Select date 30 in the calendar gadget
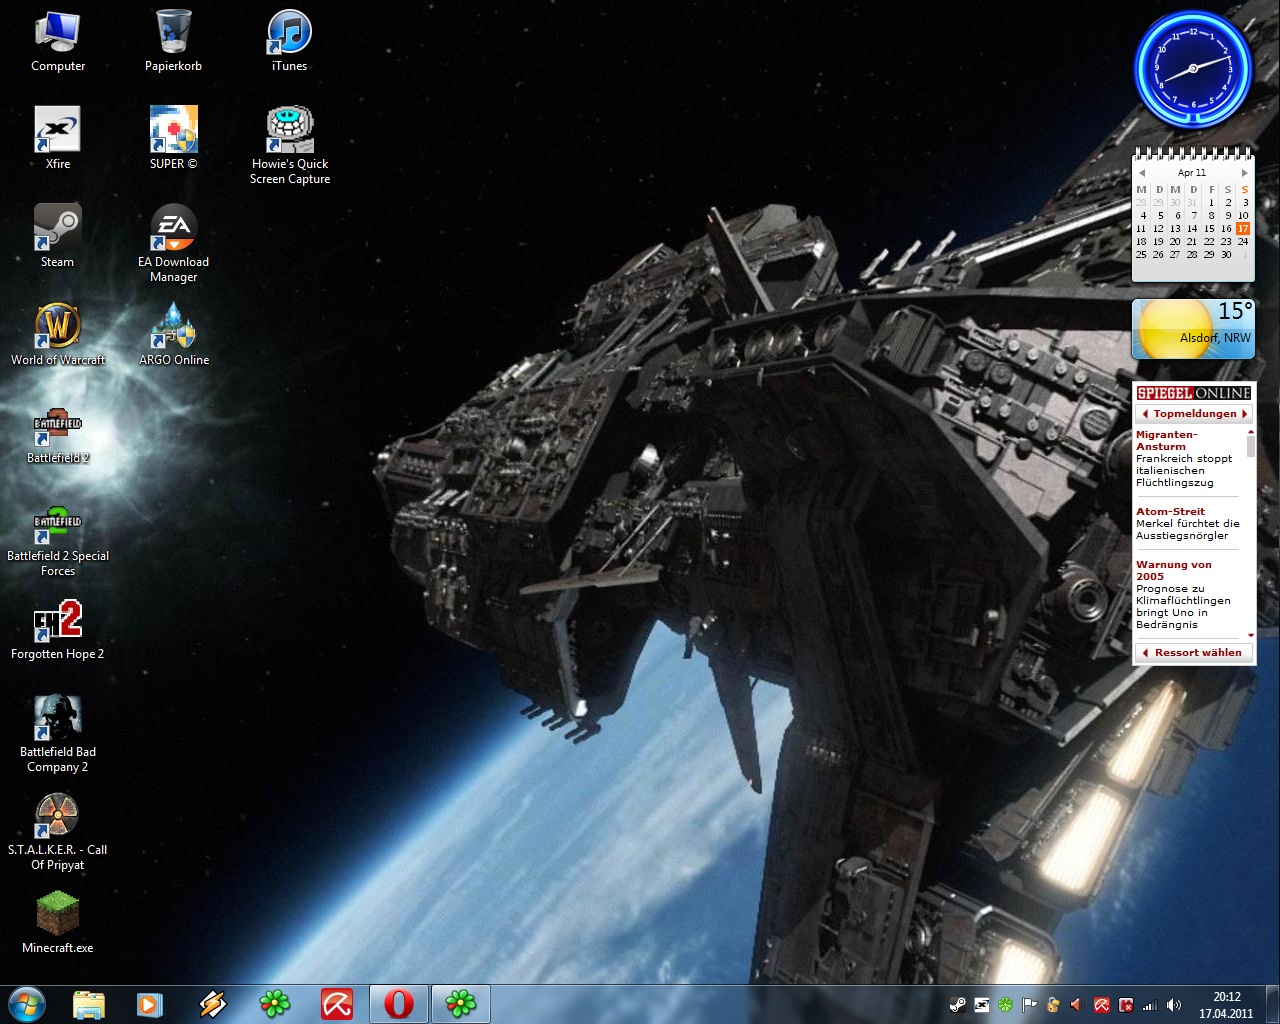The height and width of the screenshot is (1024, 1280). [x=1226, y=255]
